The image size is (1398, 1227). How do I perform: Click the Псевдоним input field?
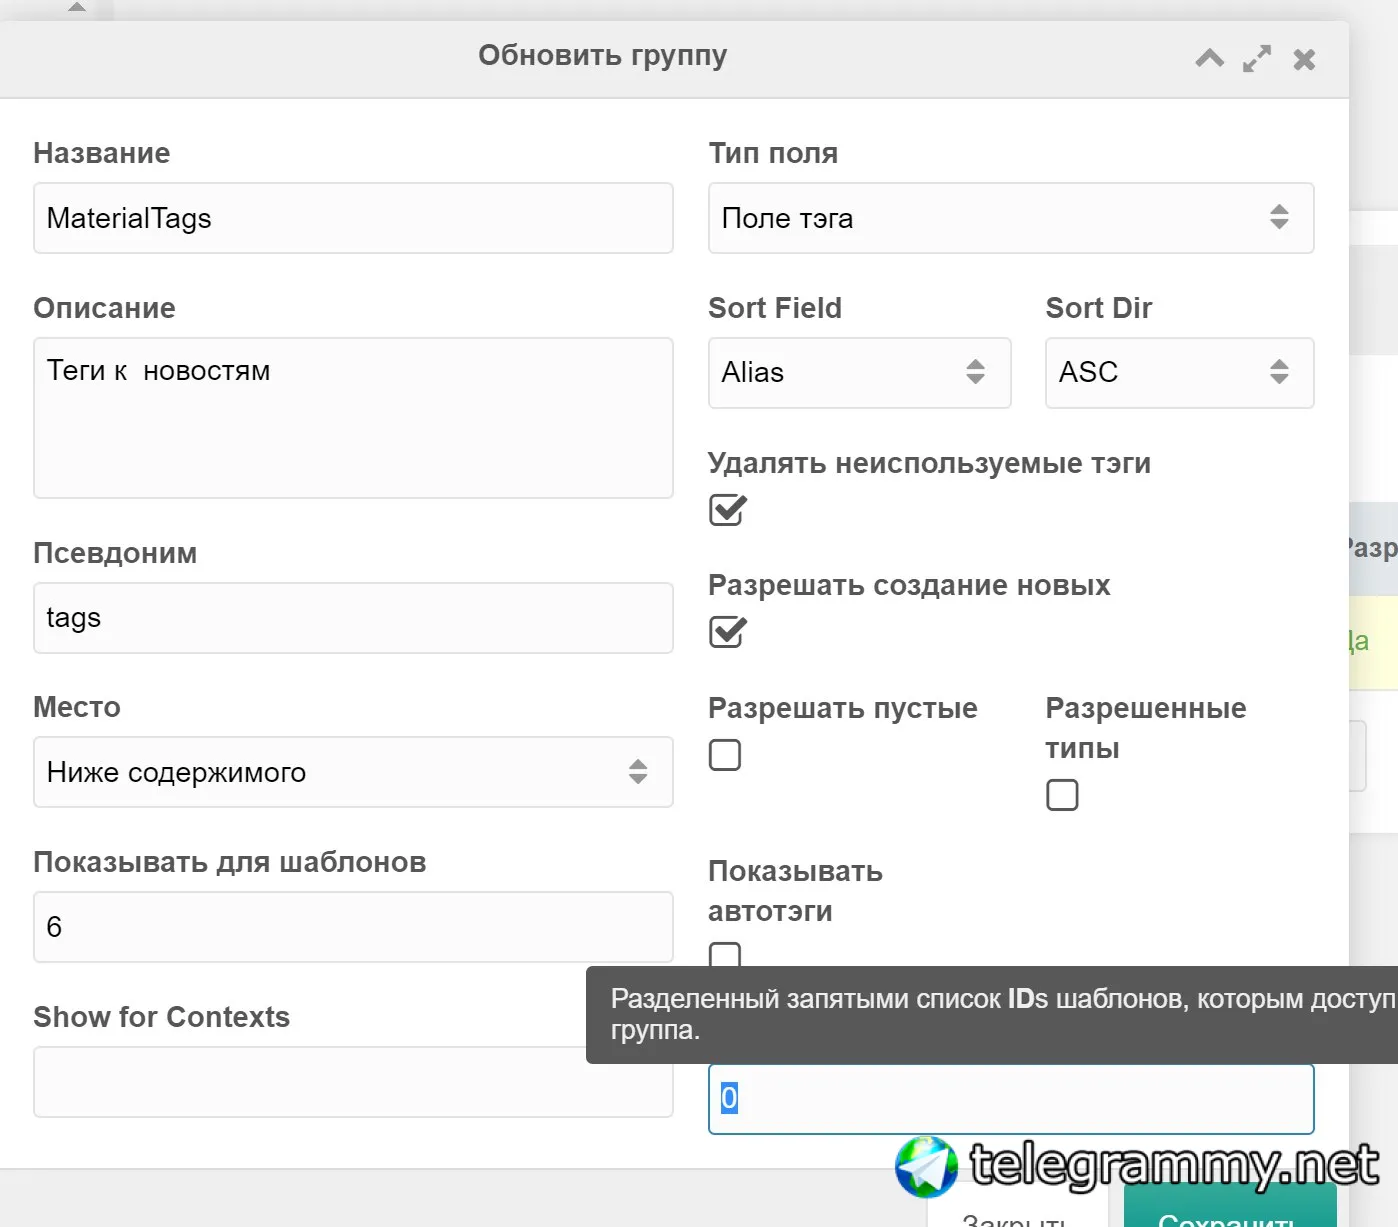click(x=353, y=618)
